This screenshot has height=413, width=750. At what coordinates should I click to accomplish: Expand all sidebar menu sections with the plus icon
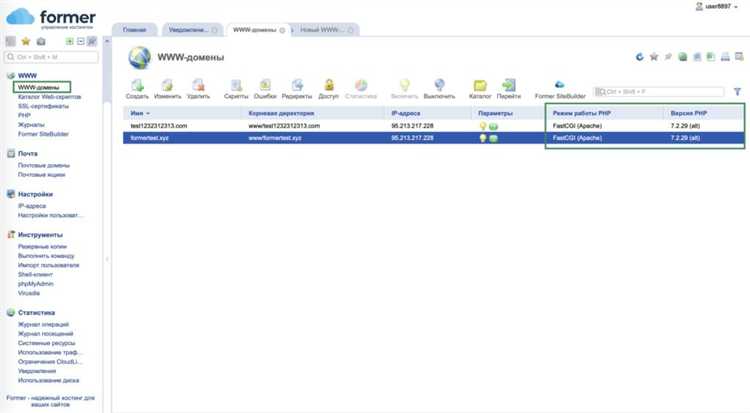[69, 42]
